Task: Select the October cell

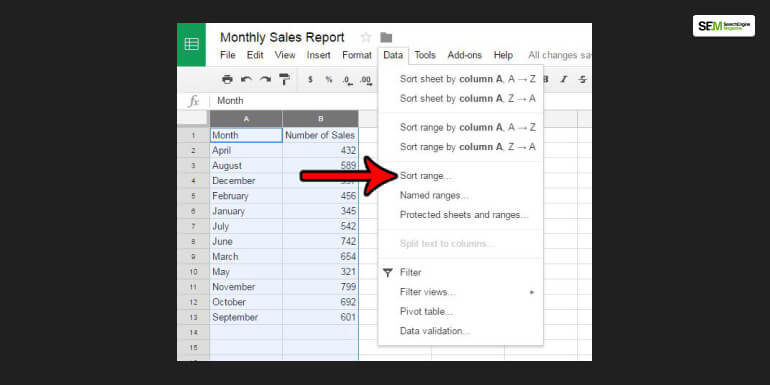Action: pos(246,302)
